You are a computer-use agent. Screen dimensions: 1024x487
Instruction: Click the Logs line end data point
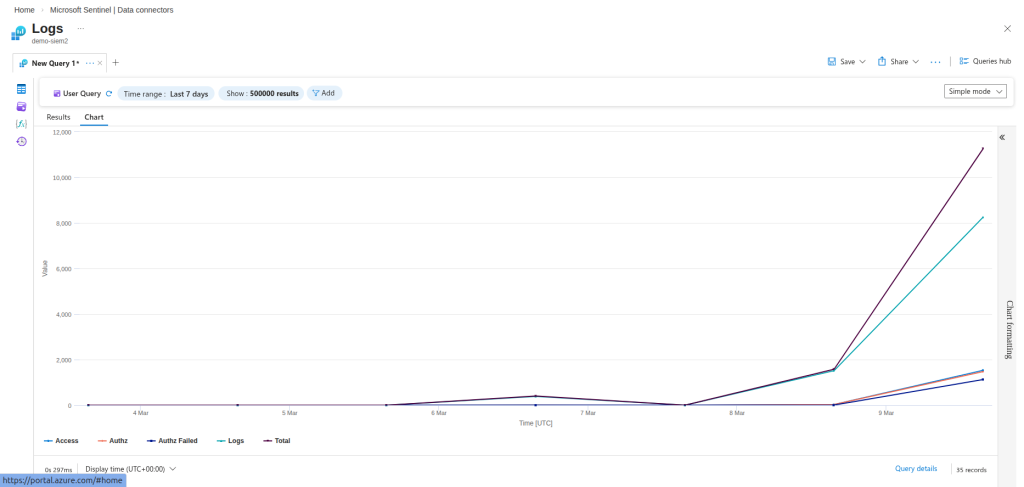[982, 217]
